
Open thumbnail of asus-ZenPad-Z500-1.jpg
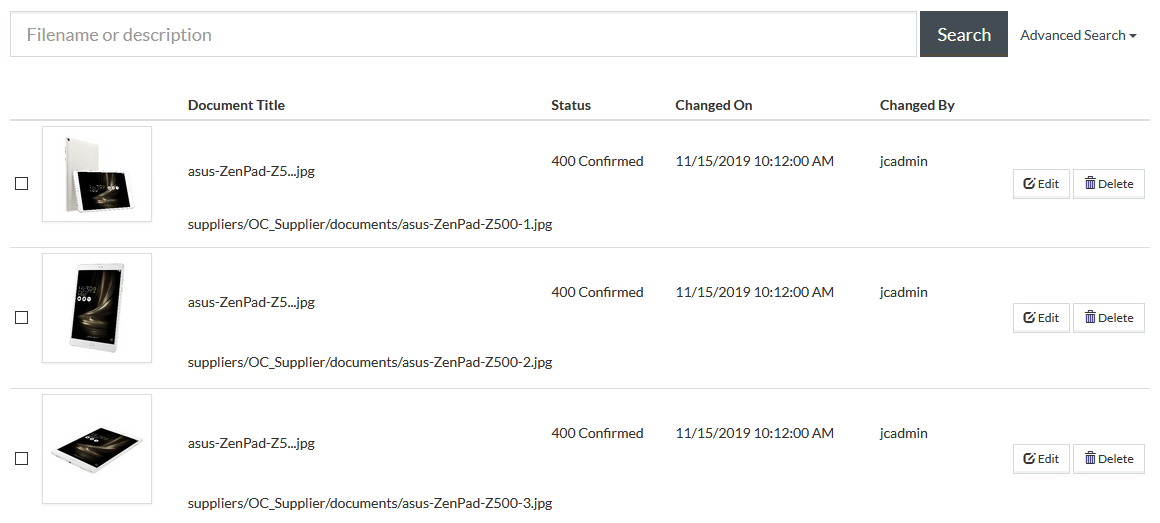pyautogui.click(x=97, y=174)
